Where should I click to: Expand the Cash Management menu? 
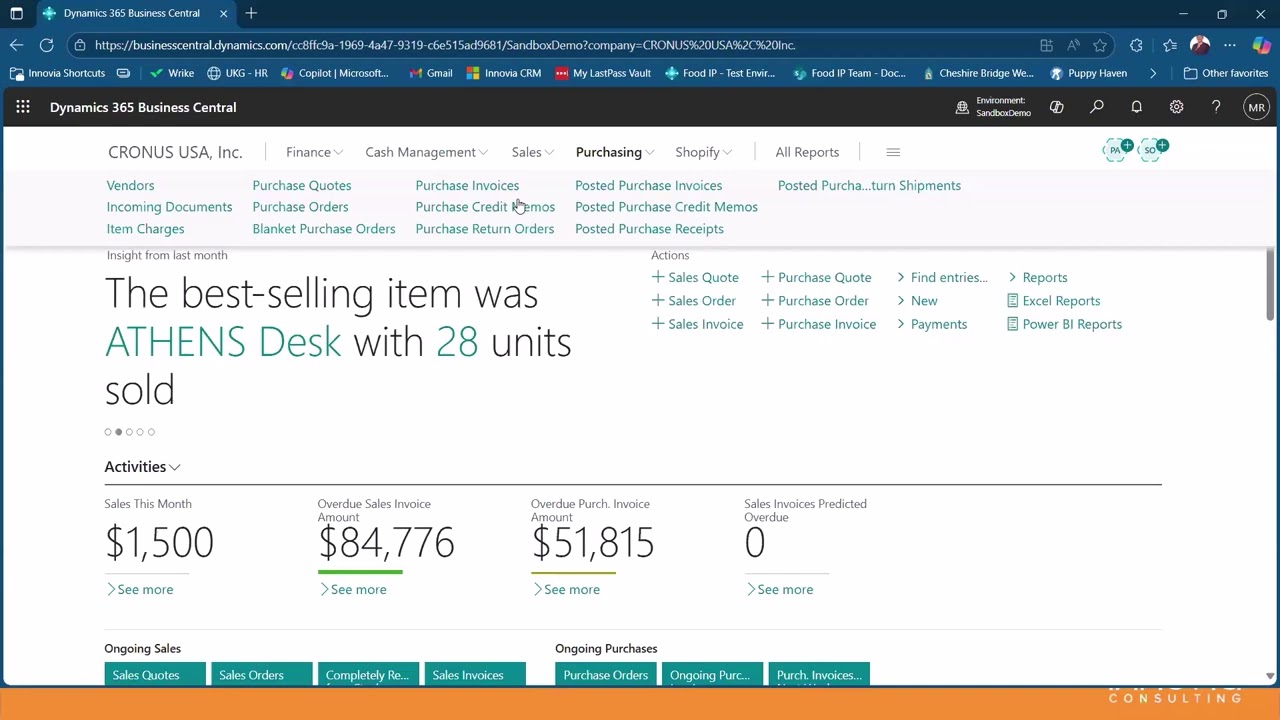point(426,152)
